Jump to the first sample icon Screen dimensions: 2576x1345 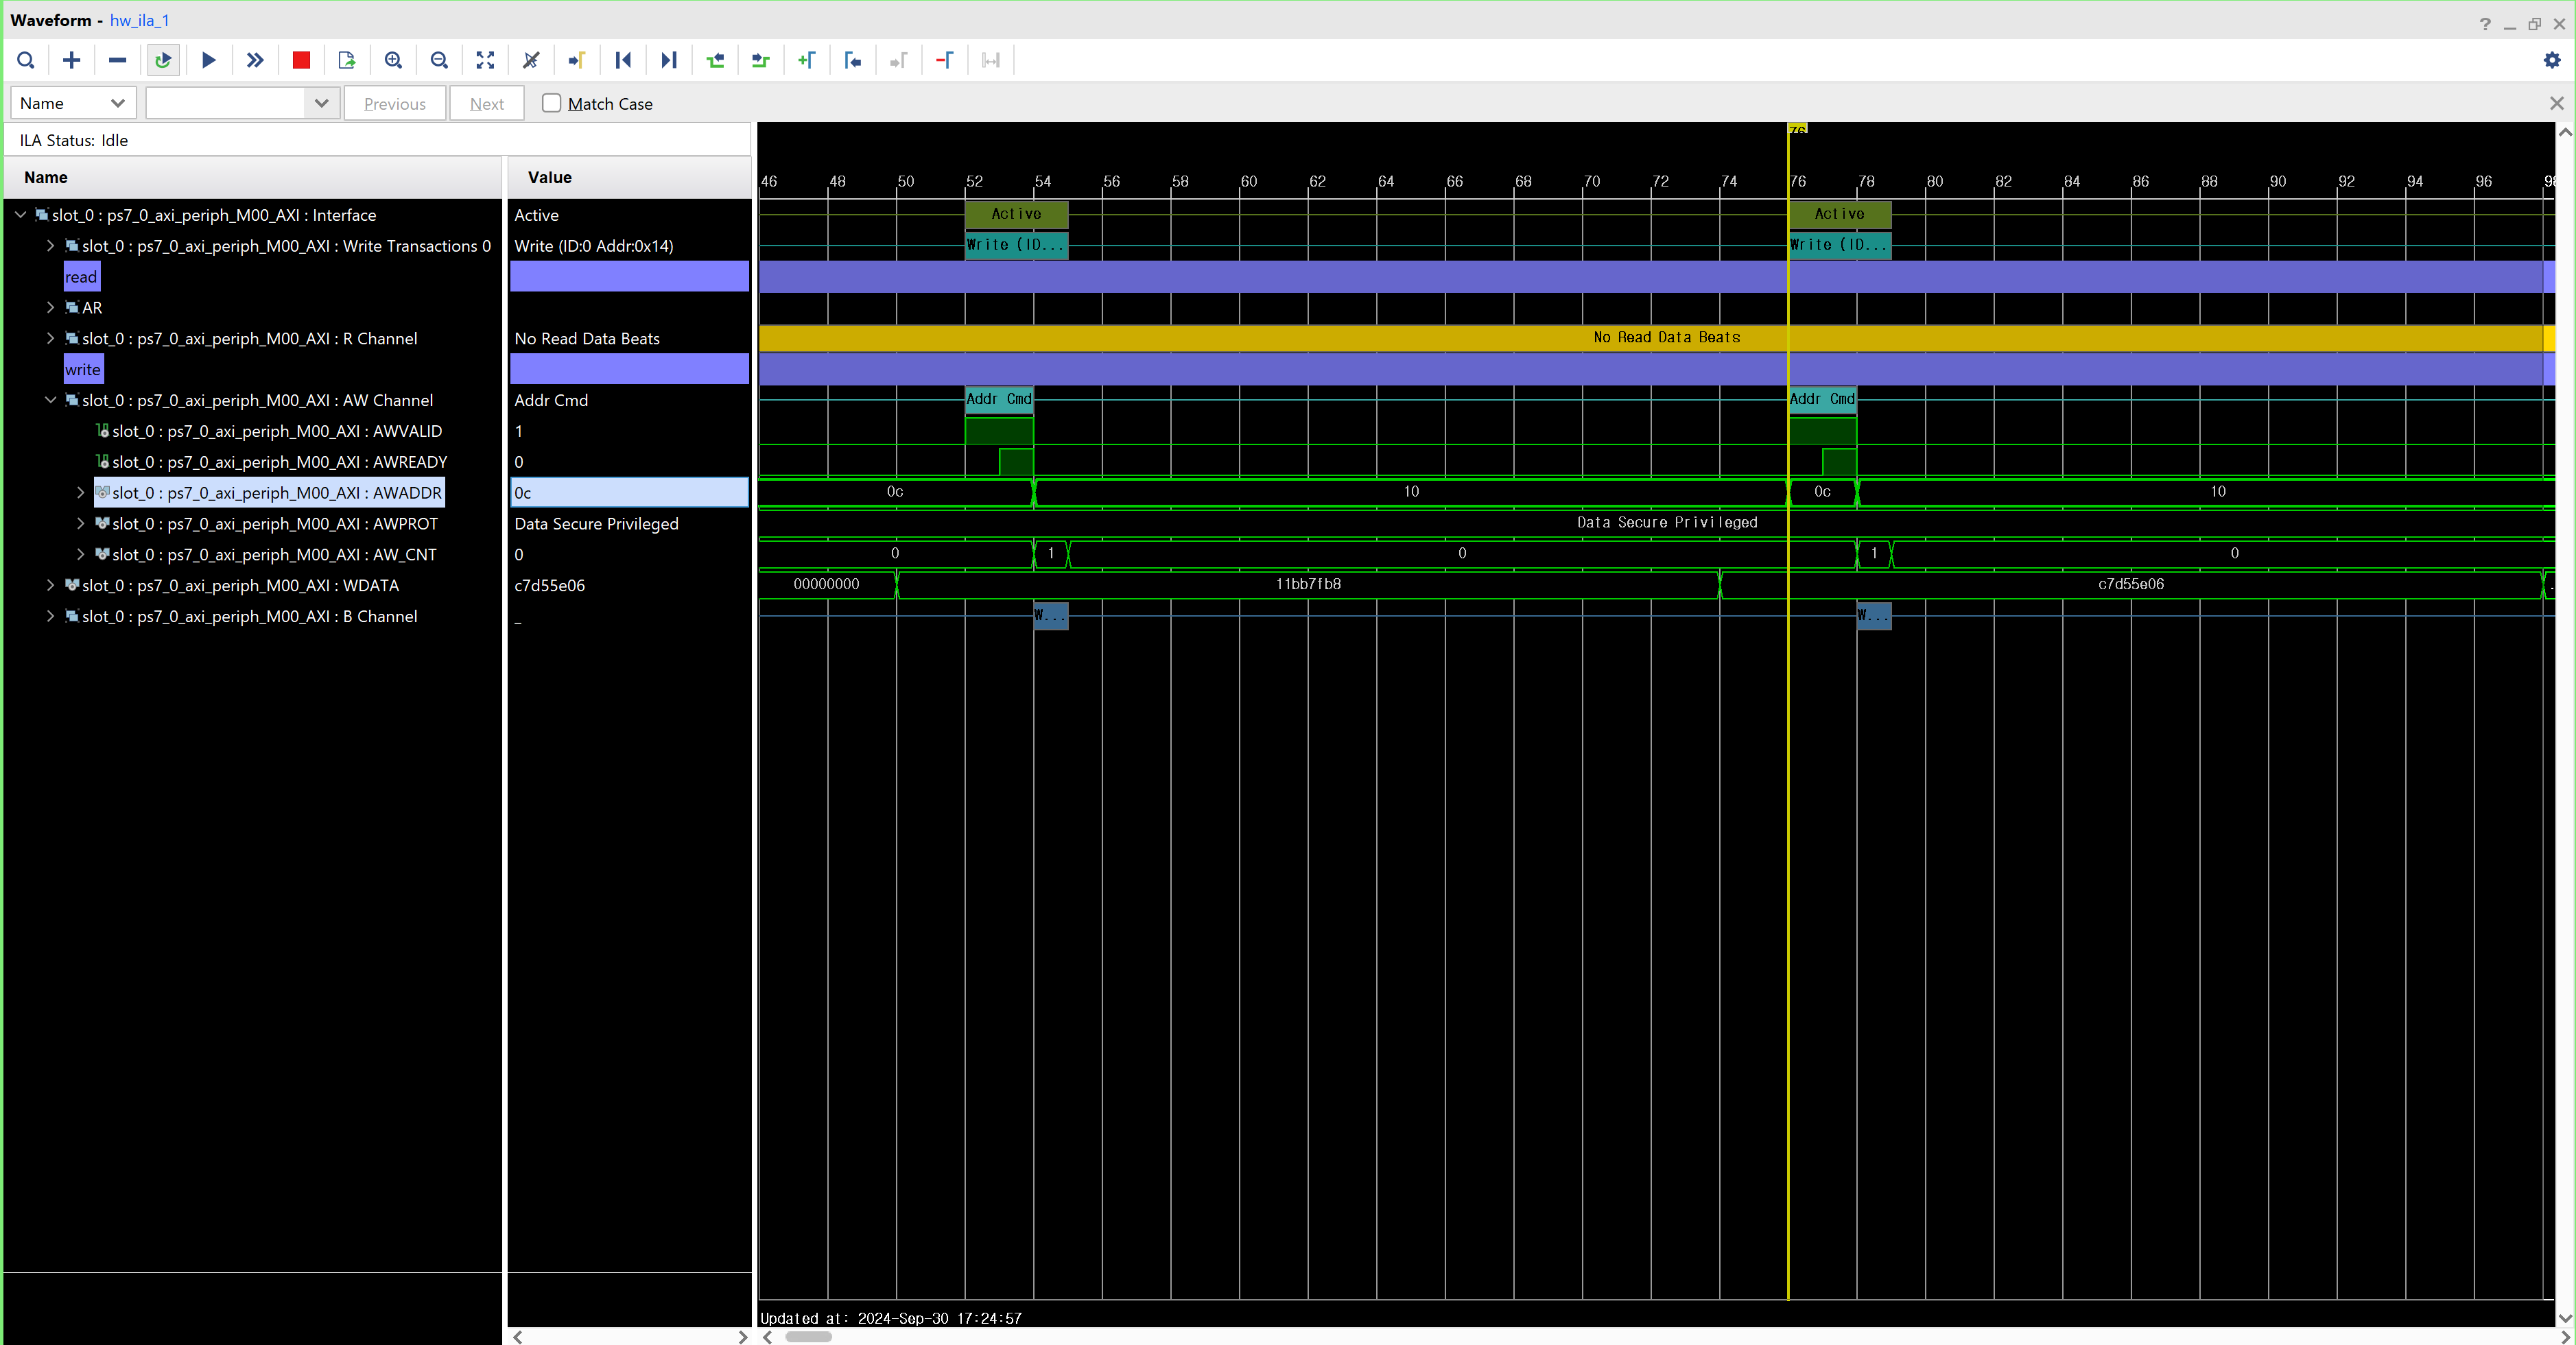pyautogui.click(x=623, y=60)
